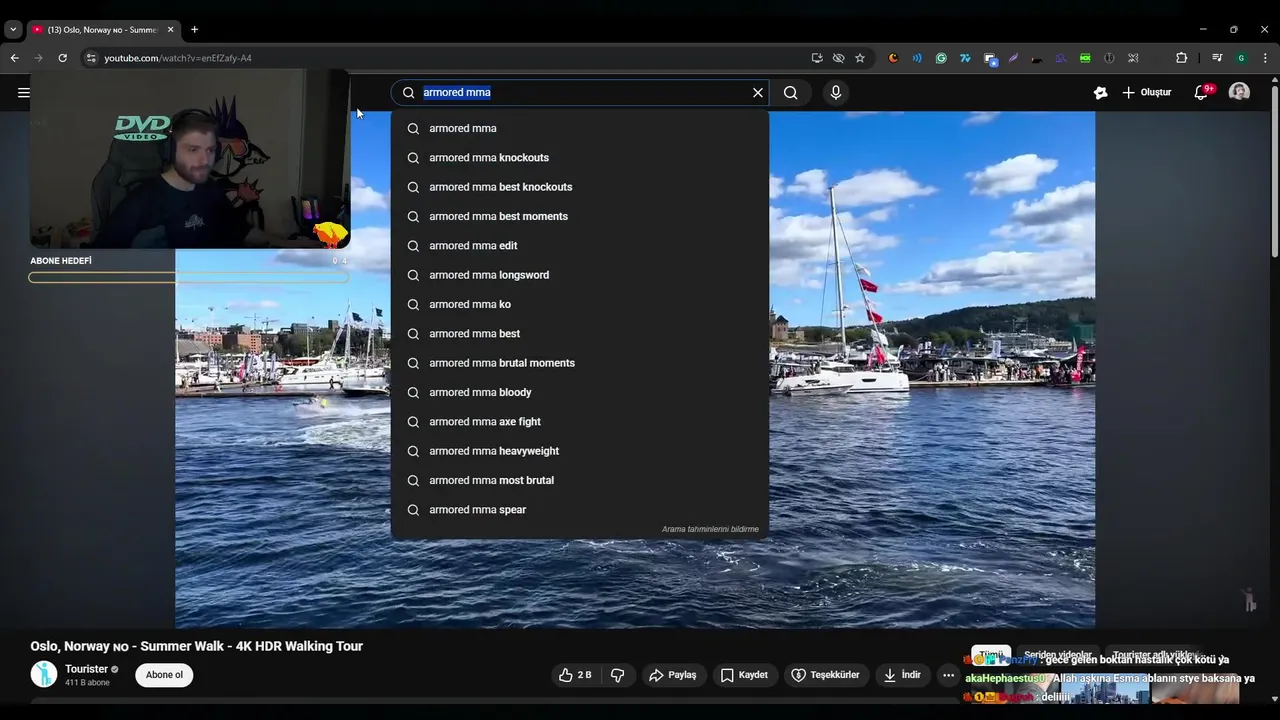Open the tab search dropdown arrow
Screen dimensions: 1280x720
(13, 30)
